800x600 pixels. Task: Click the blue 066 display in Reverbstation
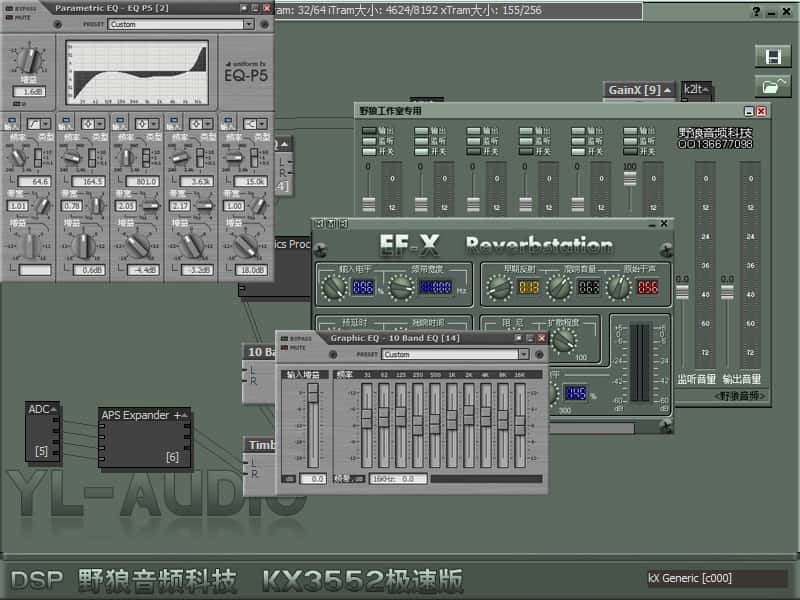363,287
